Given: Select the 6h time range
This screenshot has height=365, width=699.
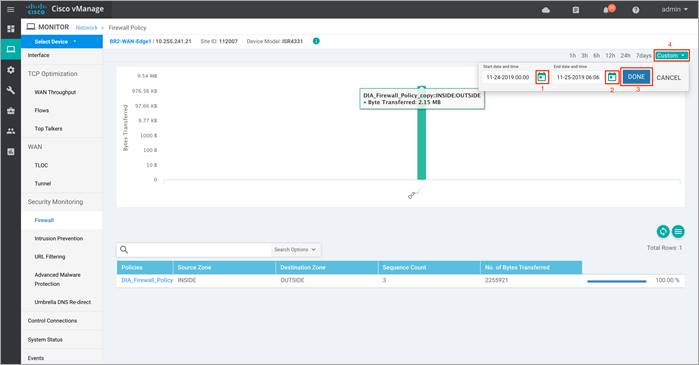Looking at the screenshot, I should pos(596,56).
